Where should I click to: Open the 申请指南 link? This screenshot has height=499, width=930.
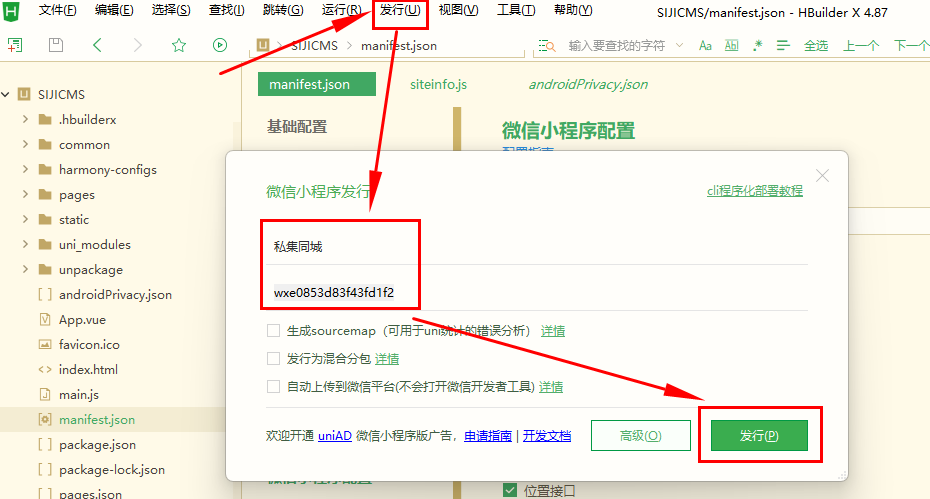(x=488, y=436)
